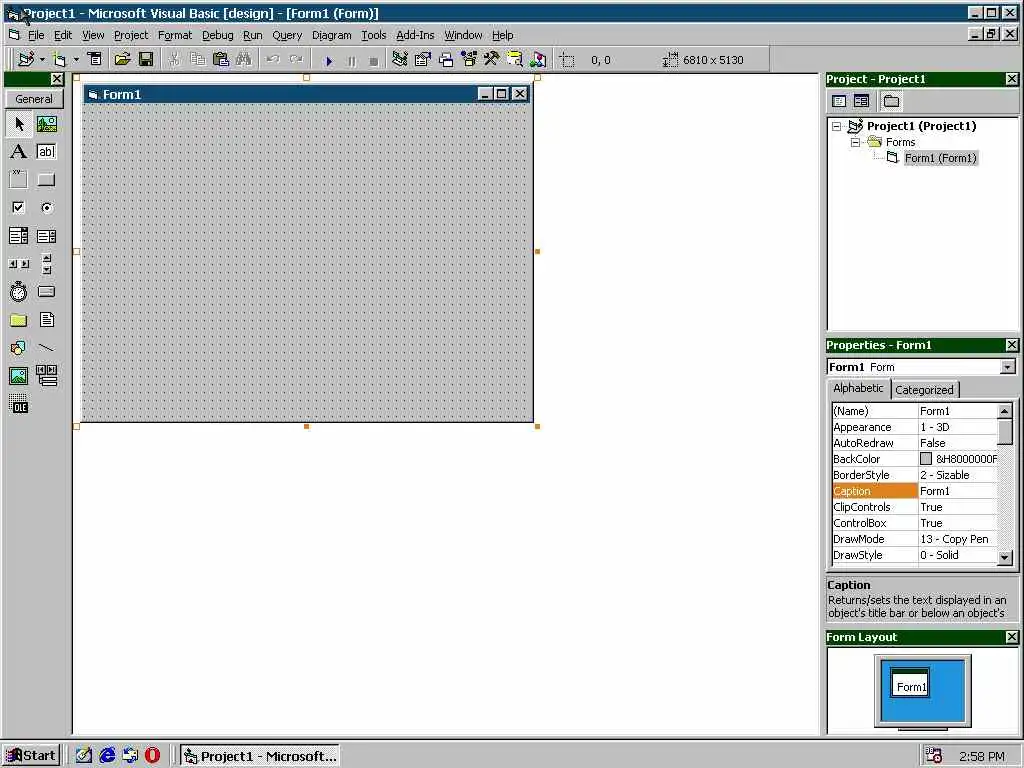Open the File menu

(36, 35)
